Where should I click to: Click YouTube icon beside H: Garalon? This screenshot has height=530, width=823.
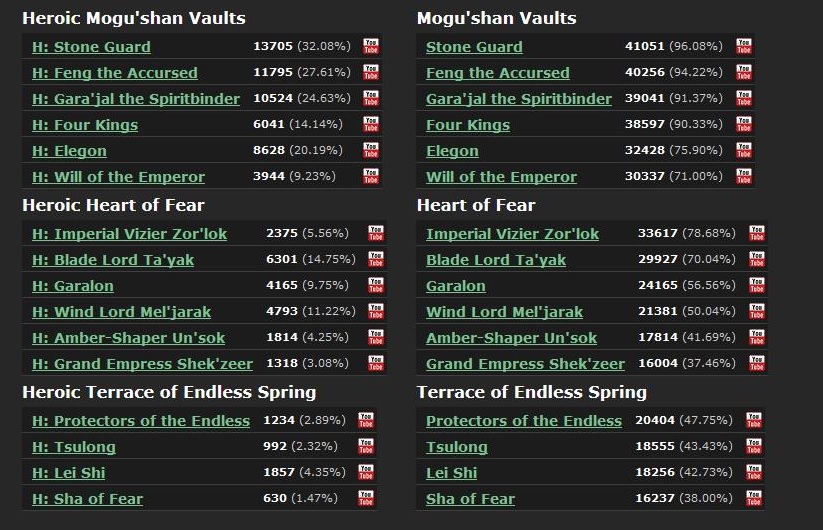coord(376,285)
